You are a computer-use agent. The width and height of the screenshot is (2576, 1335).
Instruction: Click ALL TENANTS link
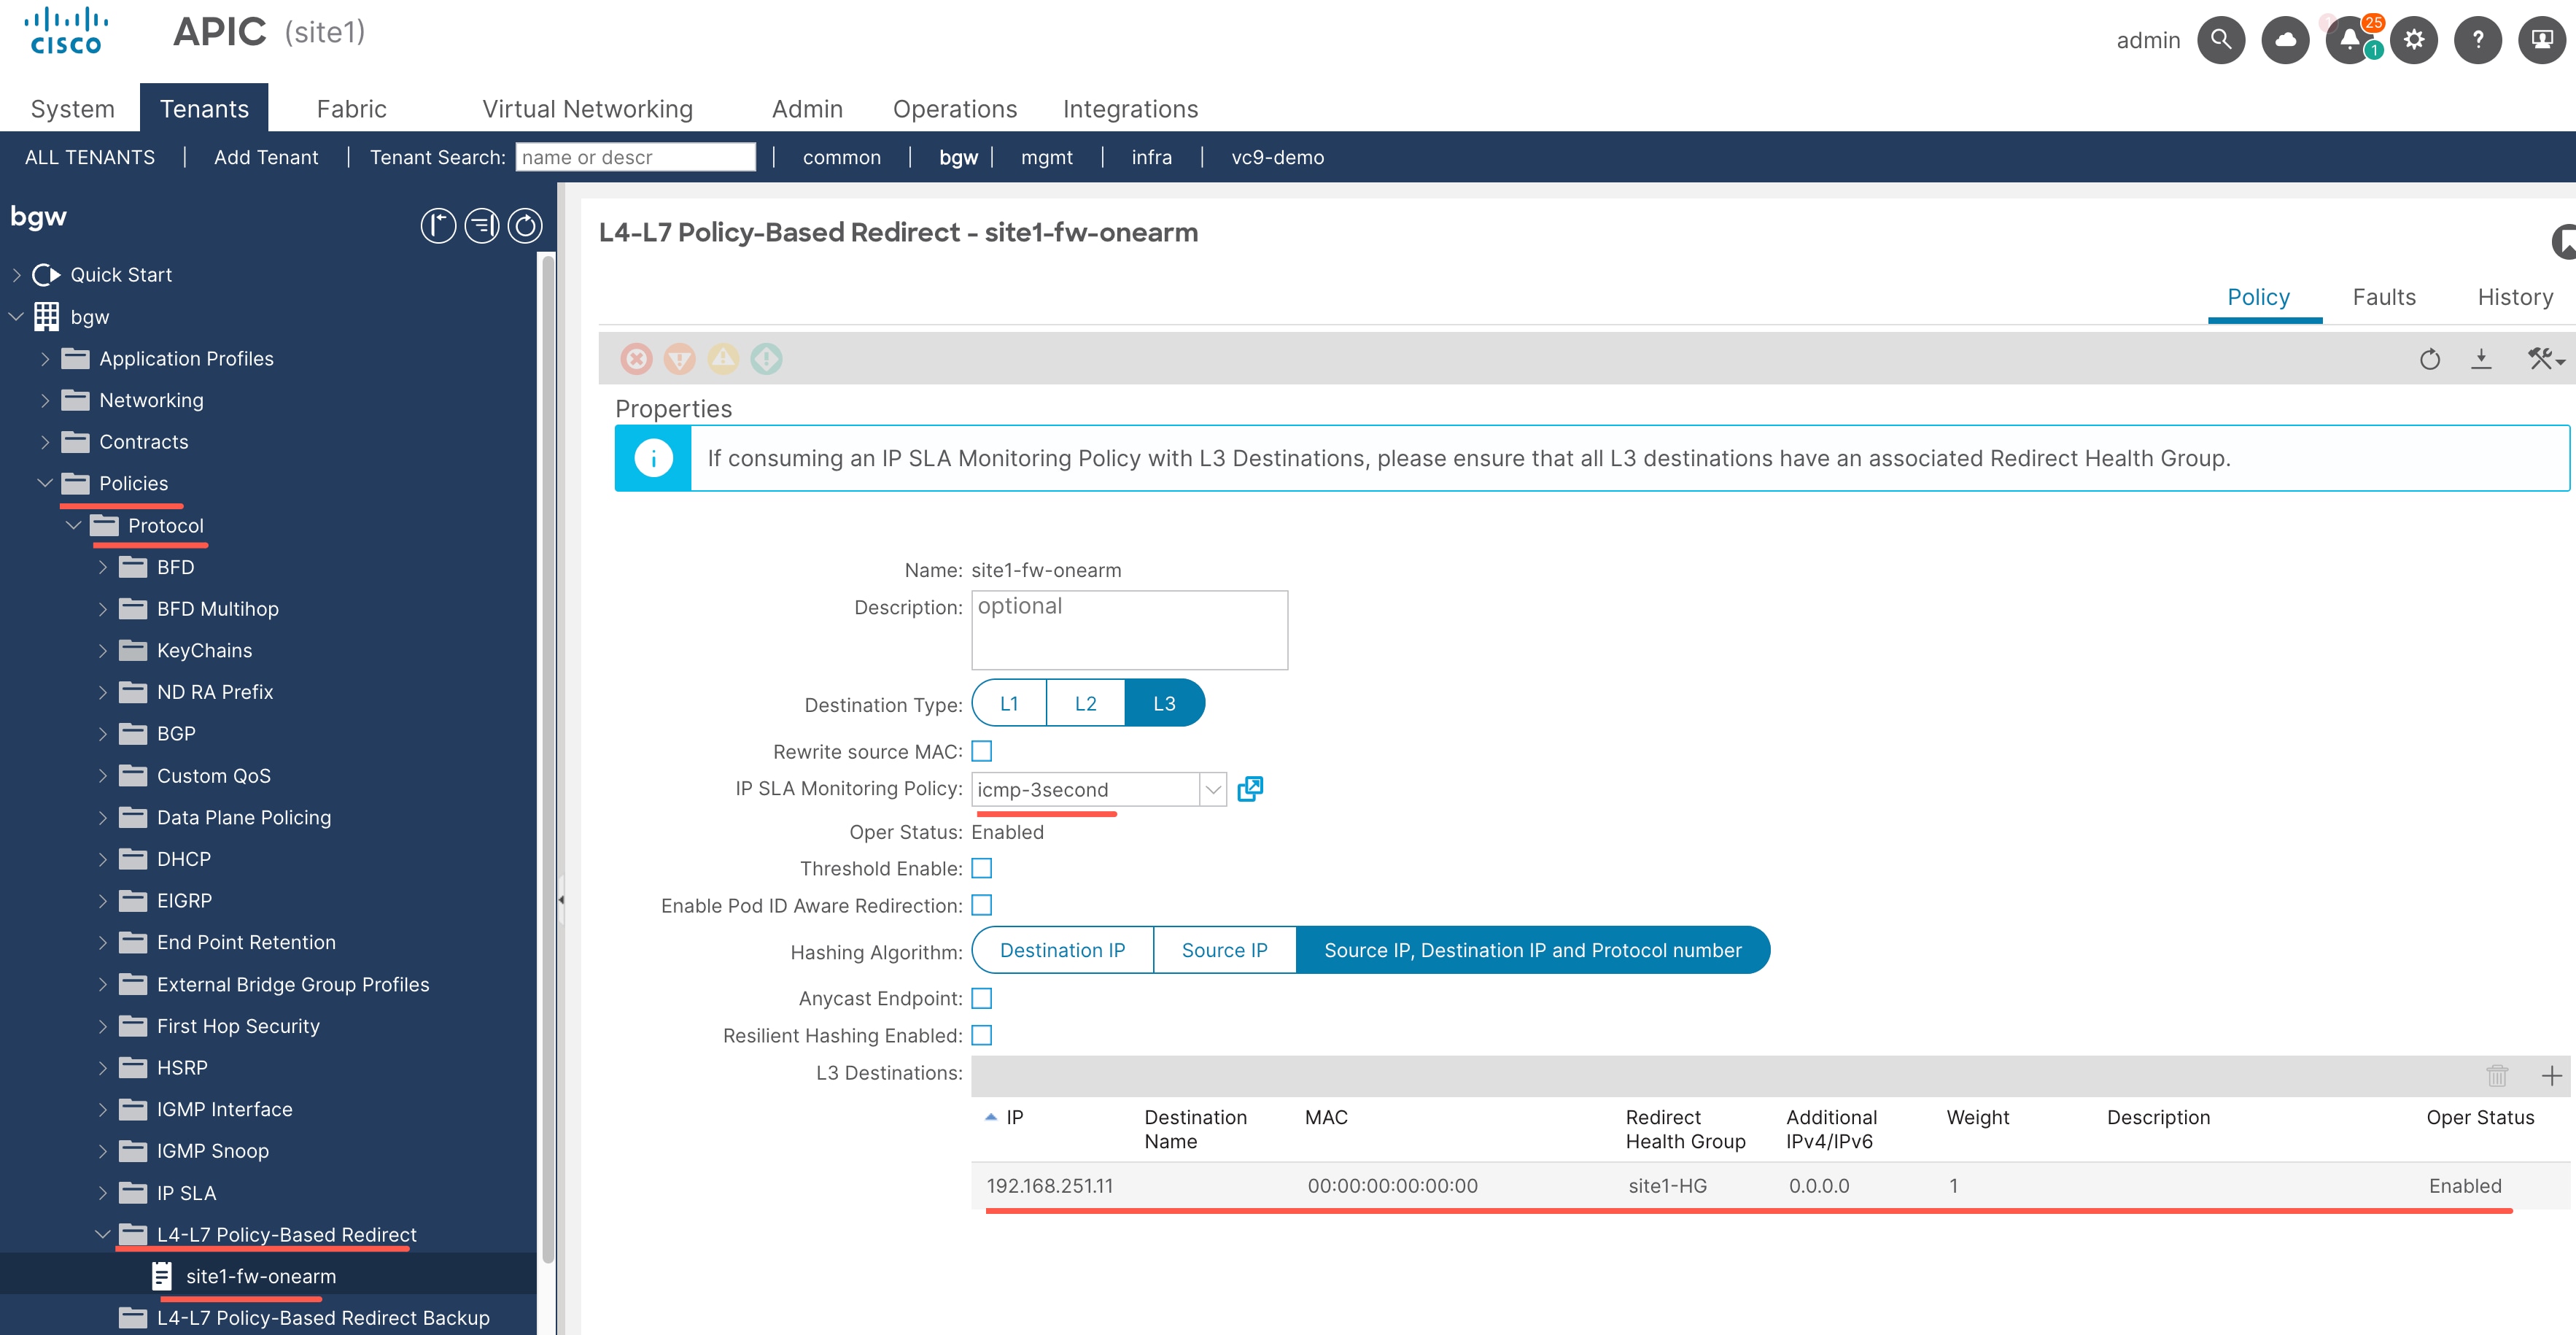click(90, 157)
